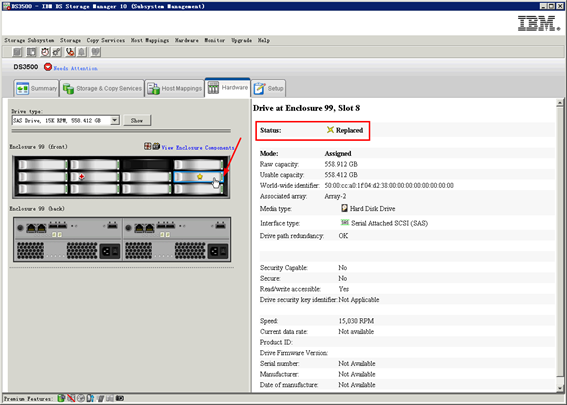Image resolution: width=567 pixels, height=405 pixels.
Task: Switch to the Setup tab
Action: [x=269, y=88]
